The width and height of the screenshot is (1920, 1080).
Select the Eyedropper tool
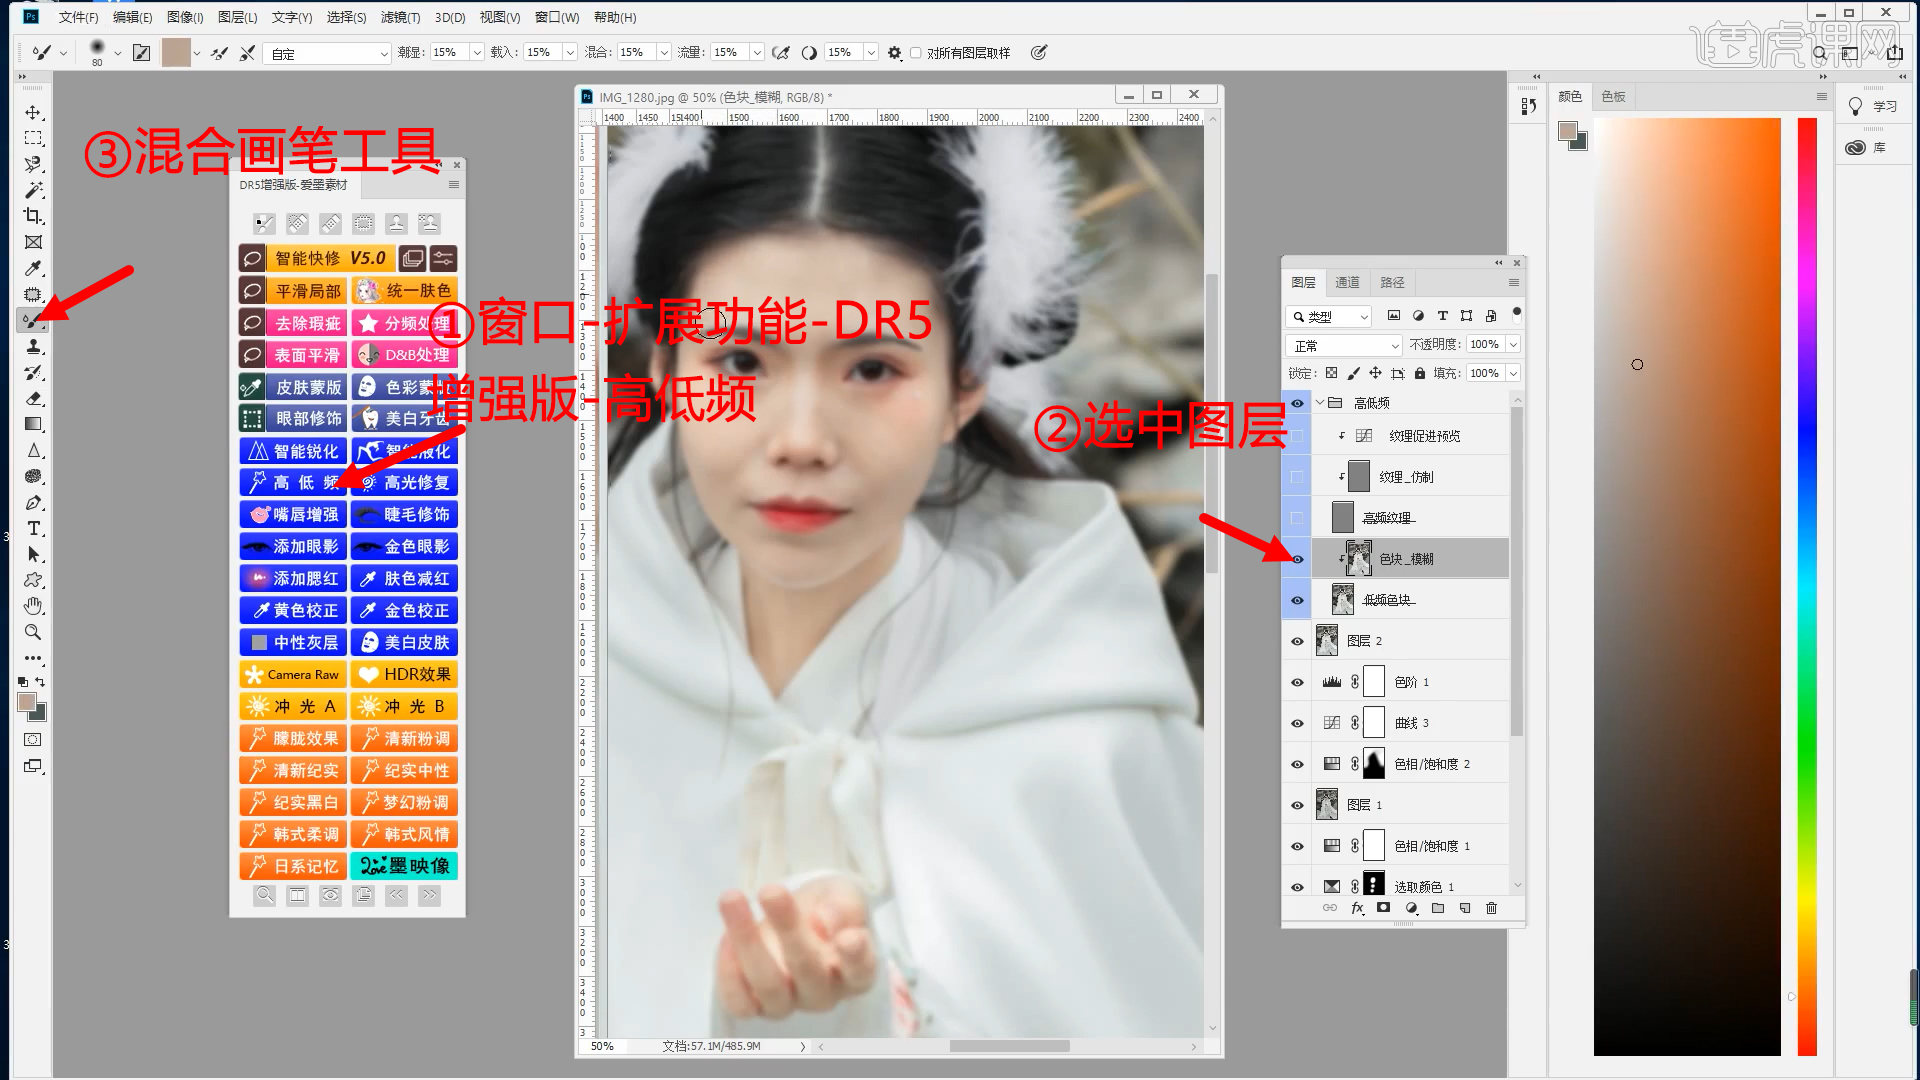pyautogui.click(x=33, y=268)
